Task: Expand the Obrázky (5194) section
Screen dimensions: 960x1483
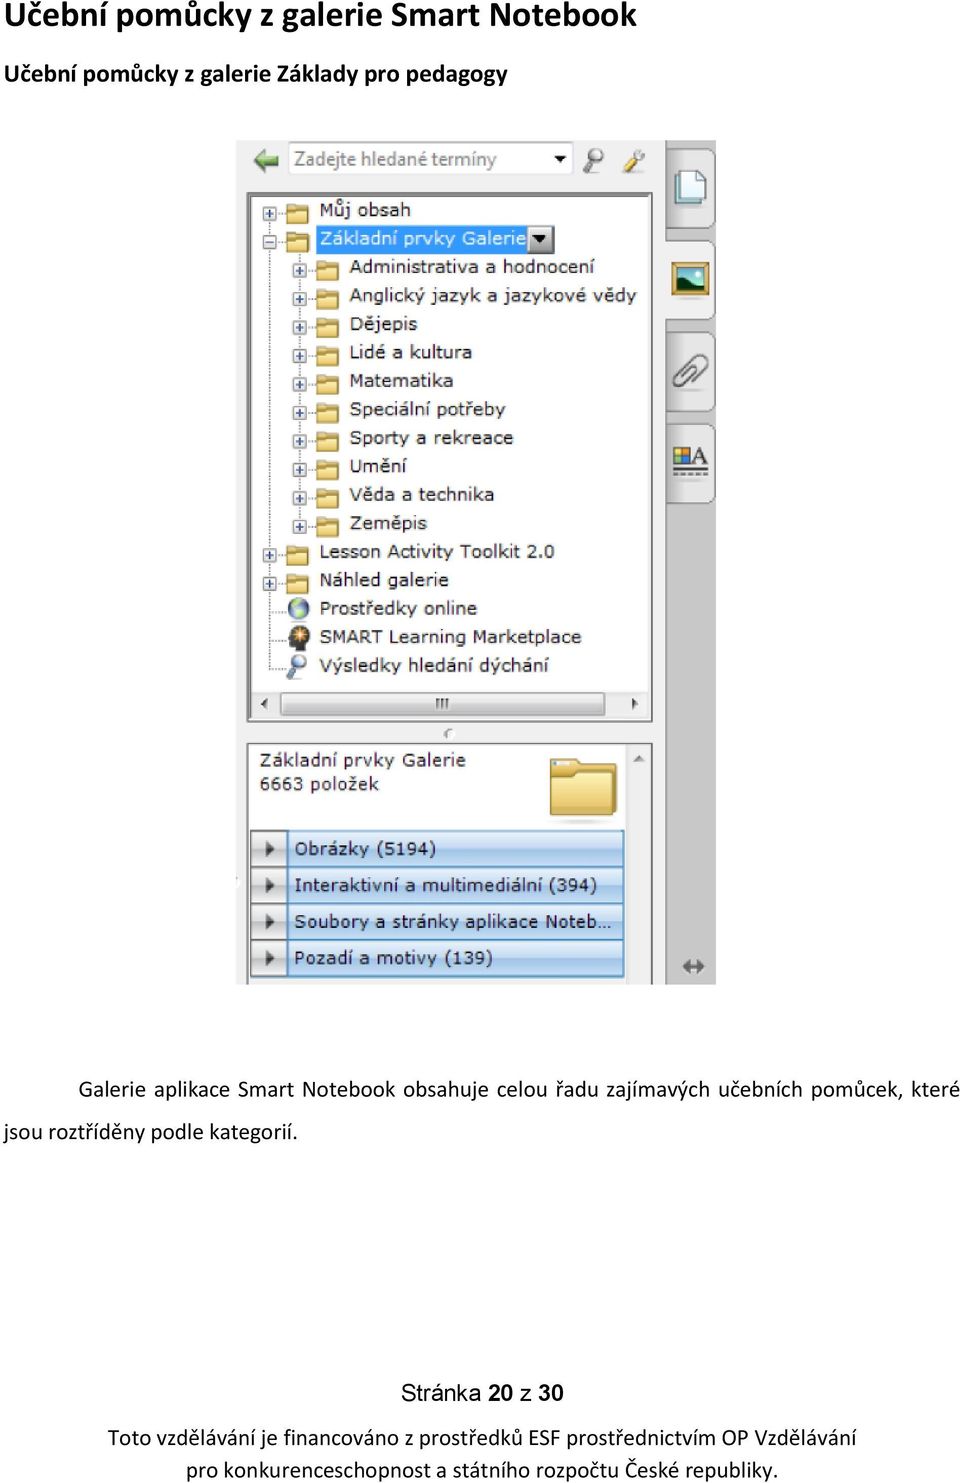Action: 437,848
